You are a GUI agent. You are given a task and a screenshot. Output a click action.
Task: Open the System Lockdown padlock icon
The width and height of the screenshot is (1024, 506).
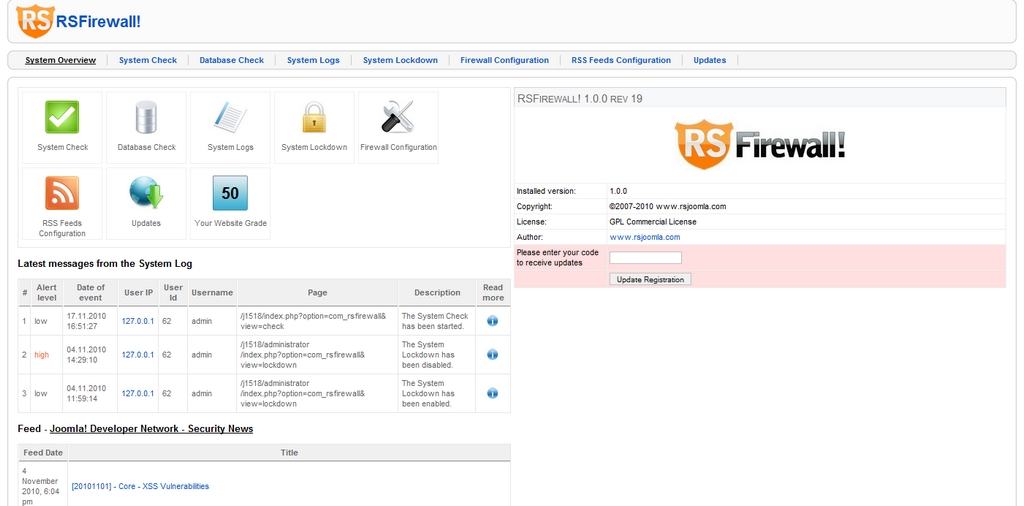(x=314, y=118)
